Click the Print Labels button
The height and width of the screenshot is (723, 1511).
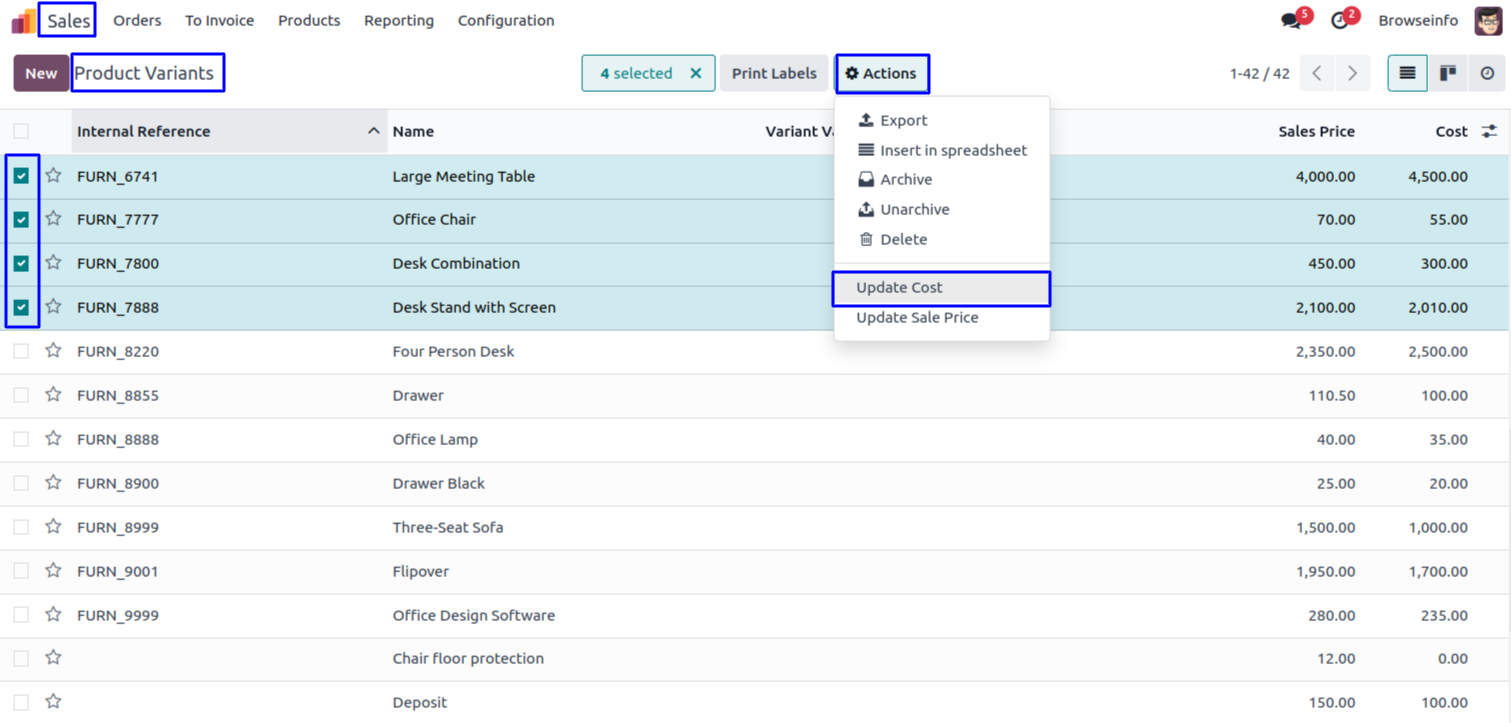click(774, 73)
